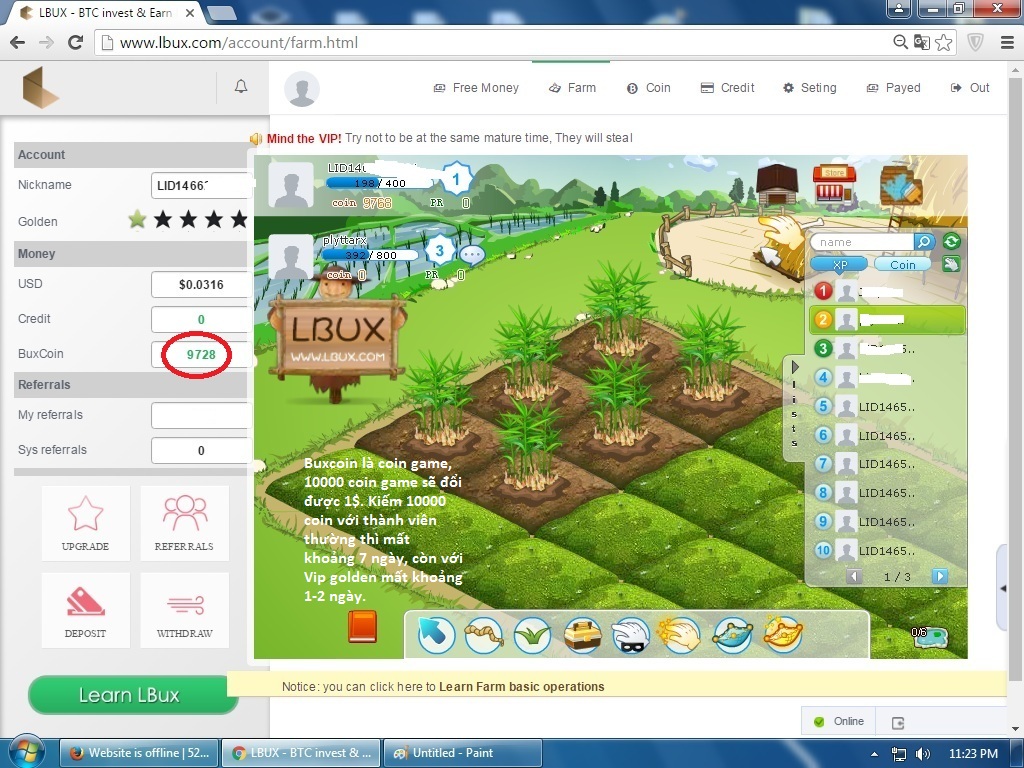The height and width of the screenshot is (768, 1024).
Task: Select rank 5 friend LID1465
Action: [x=887, y=407]
